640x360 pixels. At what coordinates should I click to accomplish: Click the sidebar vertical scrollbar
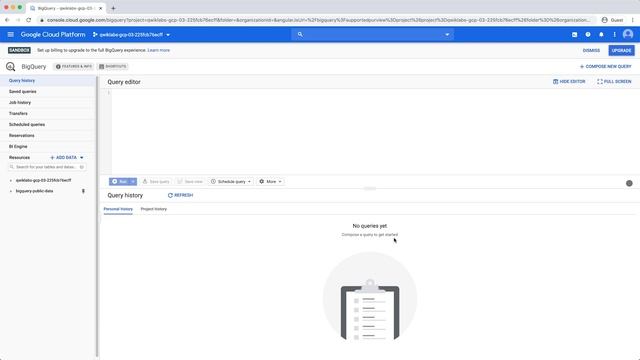point(97,216)
